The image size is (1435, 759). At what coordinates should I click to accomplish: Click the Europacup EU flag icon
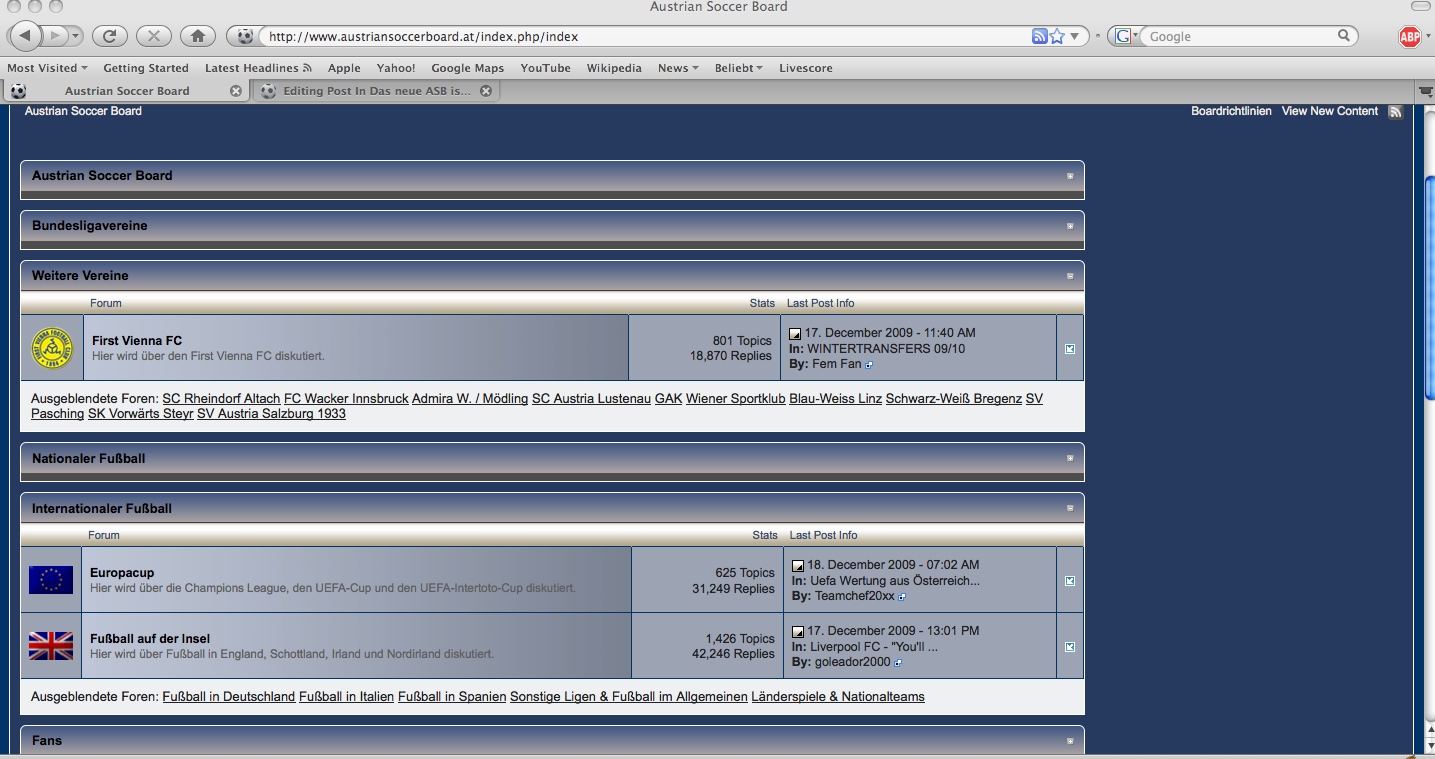pyautogui.click(x=51, y=580)
